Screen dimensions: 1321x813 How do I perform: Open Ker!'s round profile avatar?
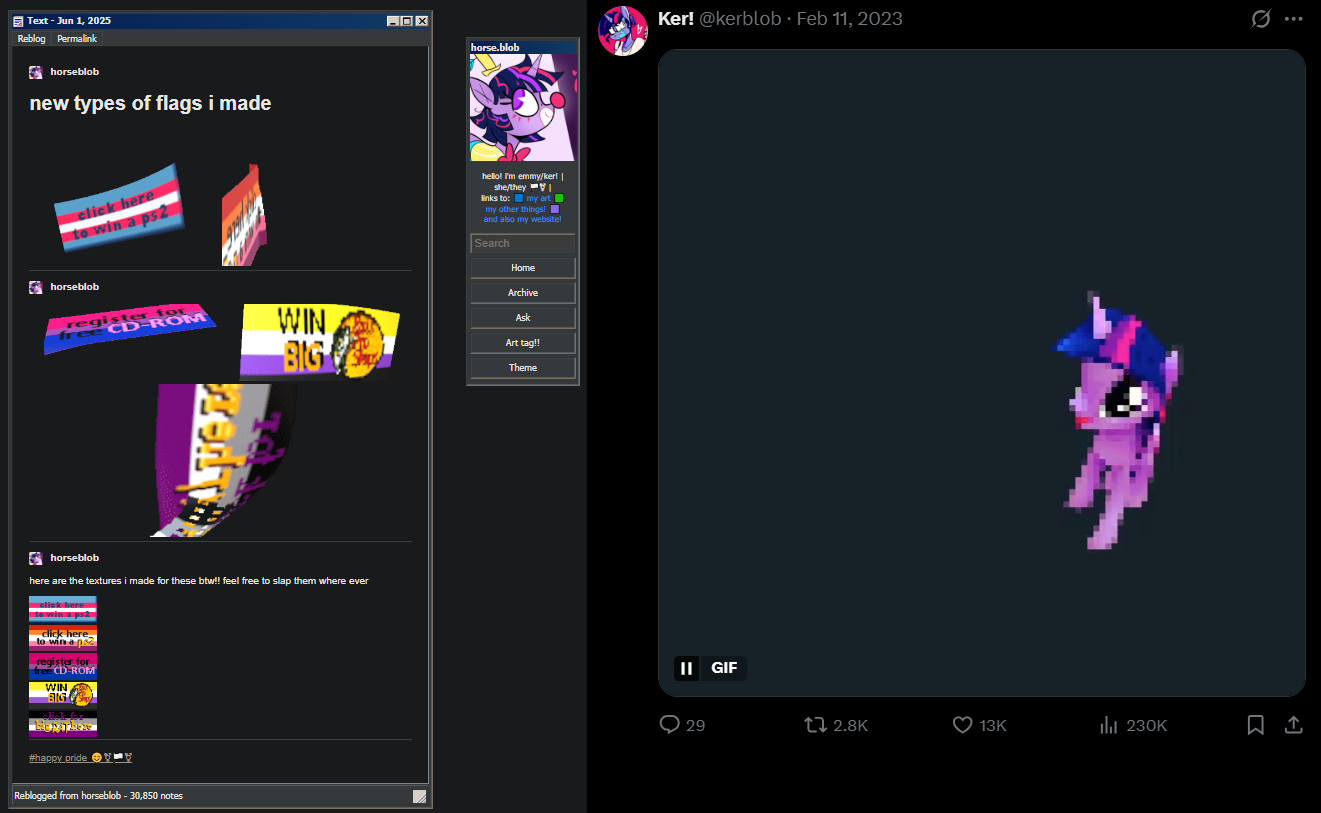(x=623, y=30)
